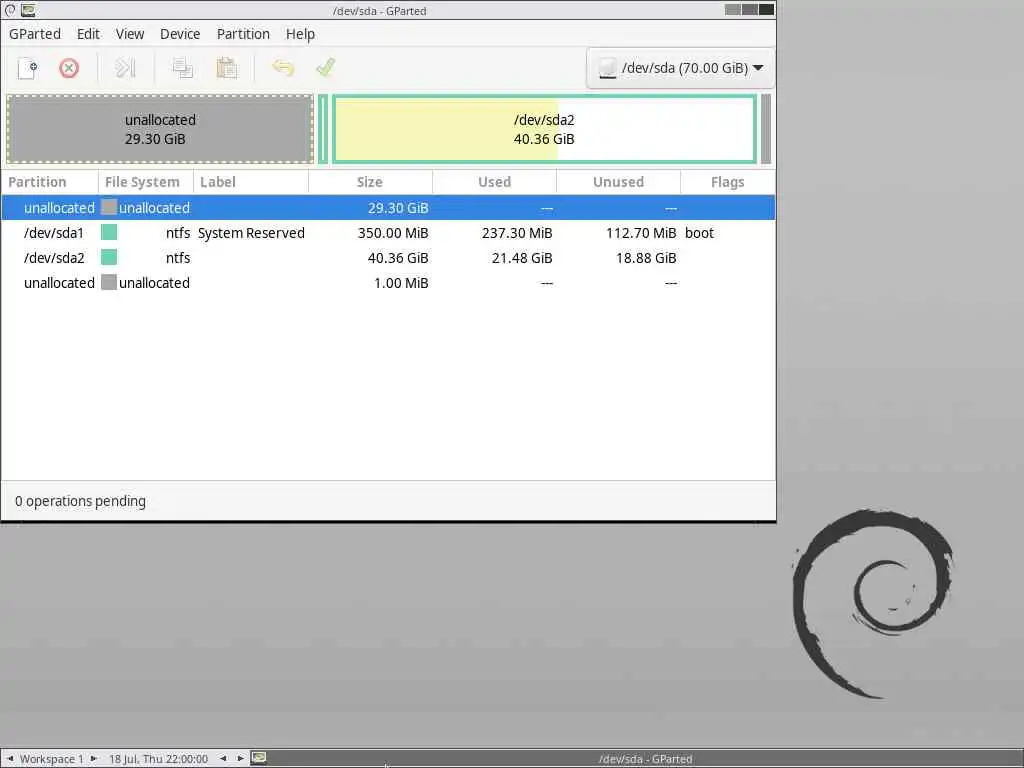Click the '237.30 MiB' used value
Image resolution: width=1024 pixels, height=768 pixels.
click(x=517, y=233)
